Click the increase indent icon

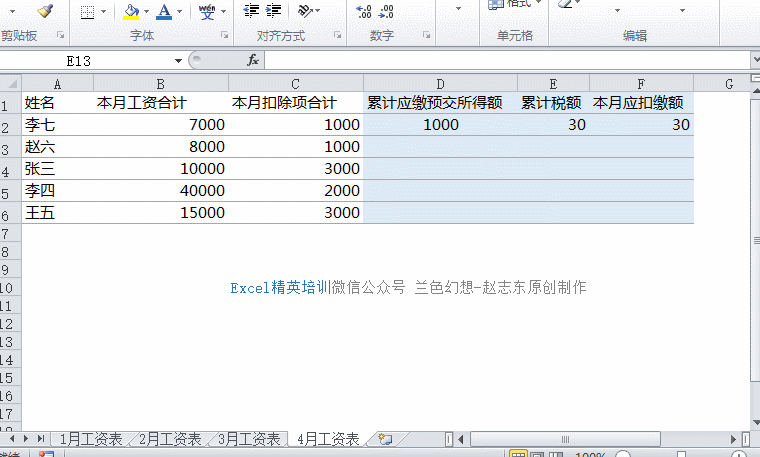coord(273,11)
